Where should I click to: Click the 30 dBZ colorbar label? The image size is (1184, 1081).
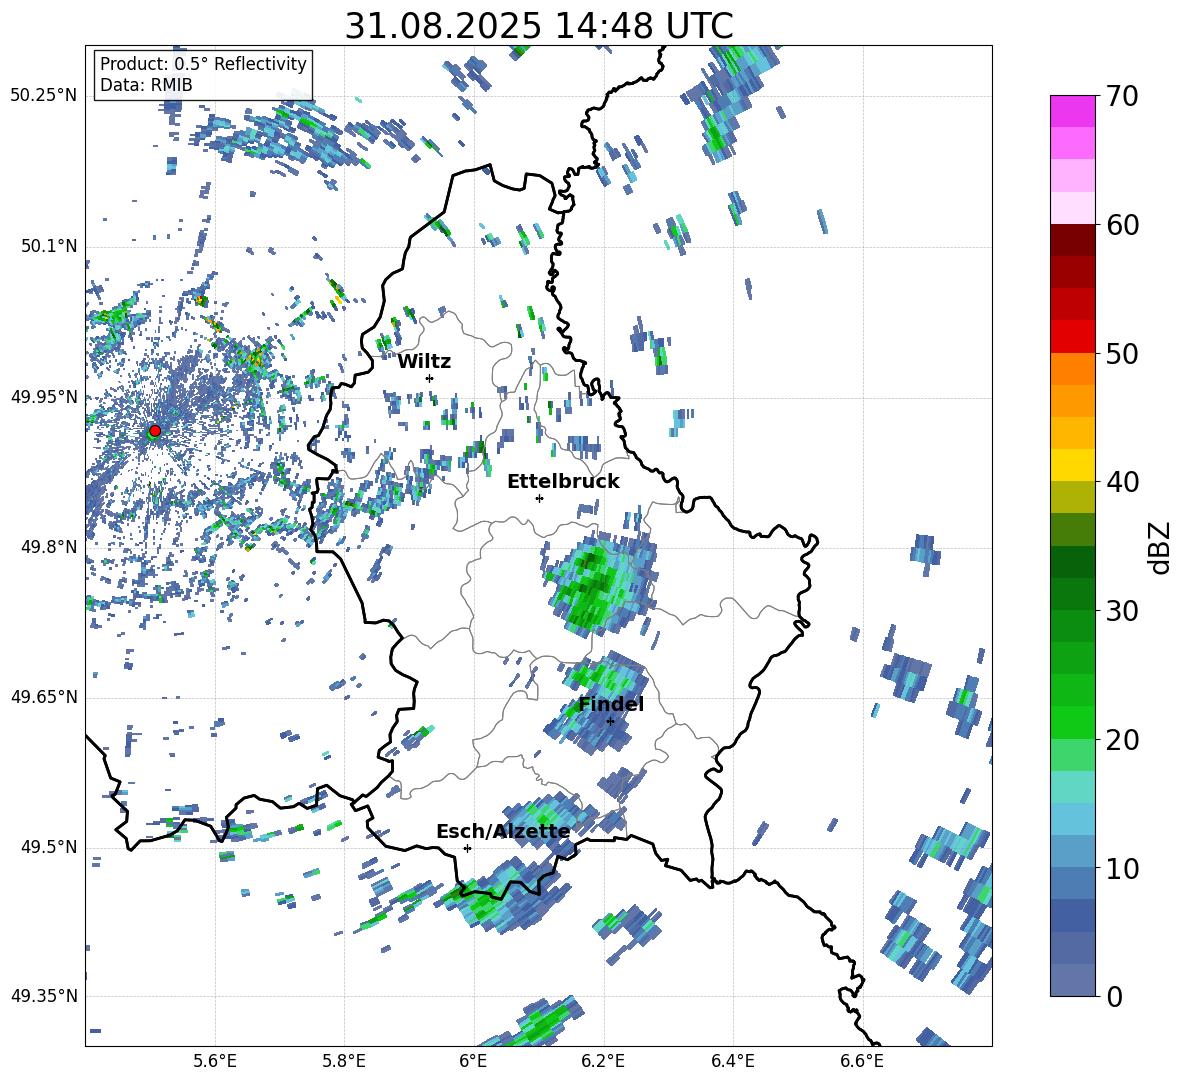click(x=1123, y=611)
